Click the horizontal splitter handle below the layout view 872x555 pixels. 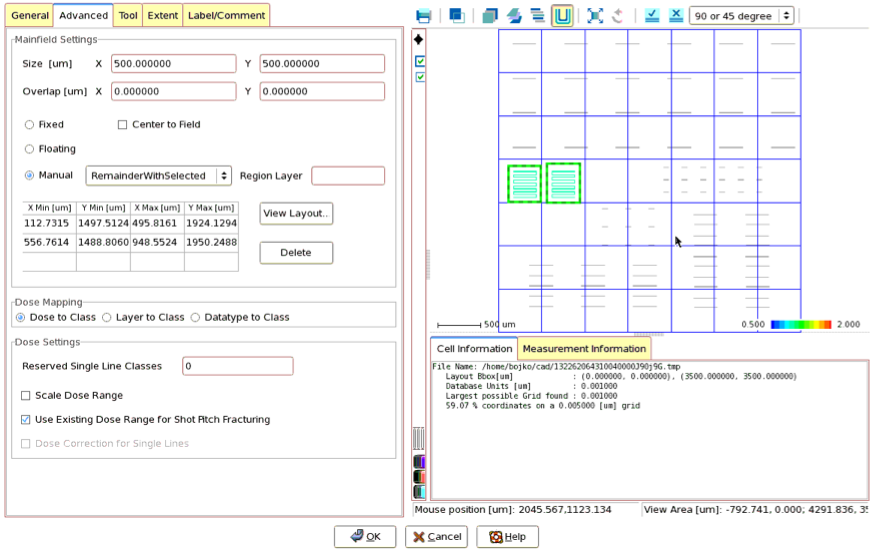648,335
